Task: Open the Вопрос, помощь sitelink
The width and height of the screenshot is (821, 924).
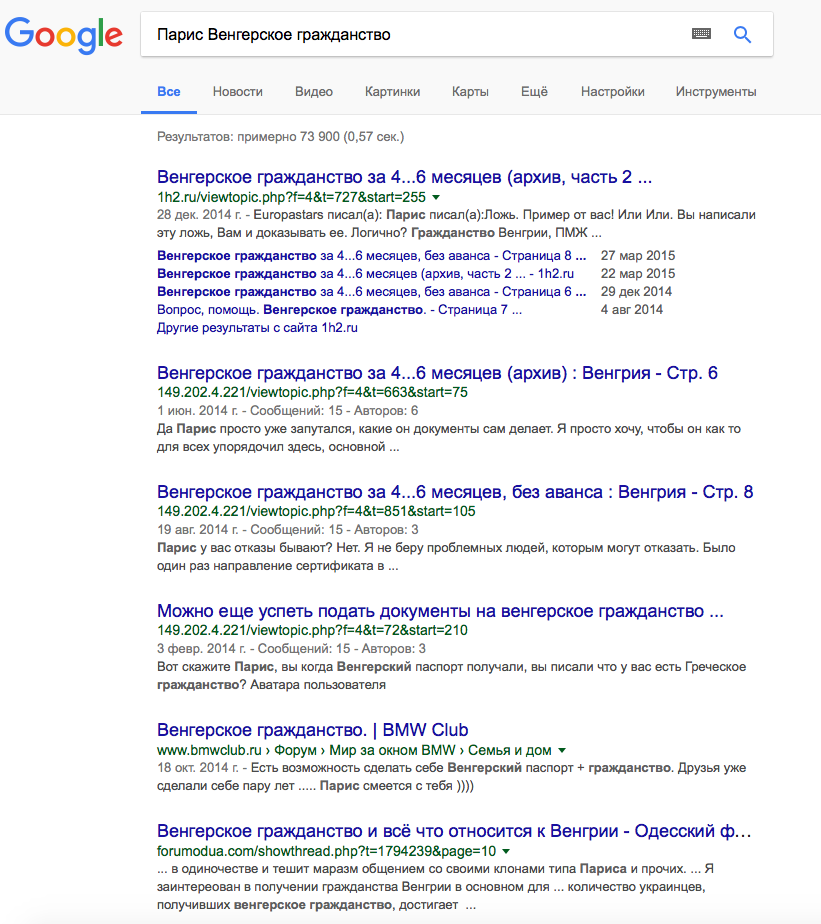Action: pyautogui.click(x=340, y=310)
